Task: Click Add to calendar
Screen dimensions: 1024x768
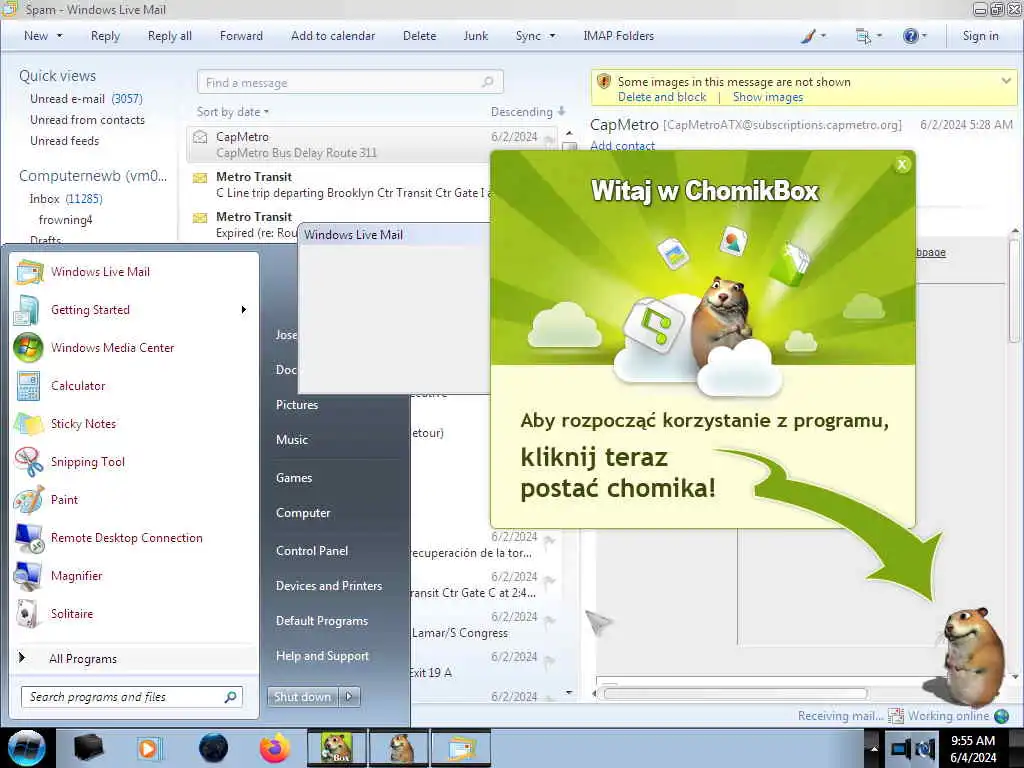Action: (x=333, y=36)
